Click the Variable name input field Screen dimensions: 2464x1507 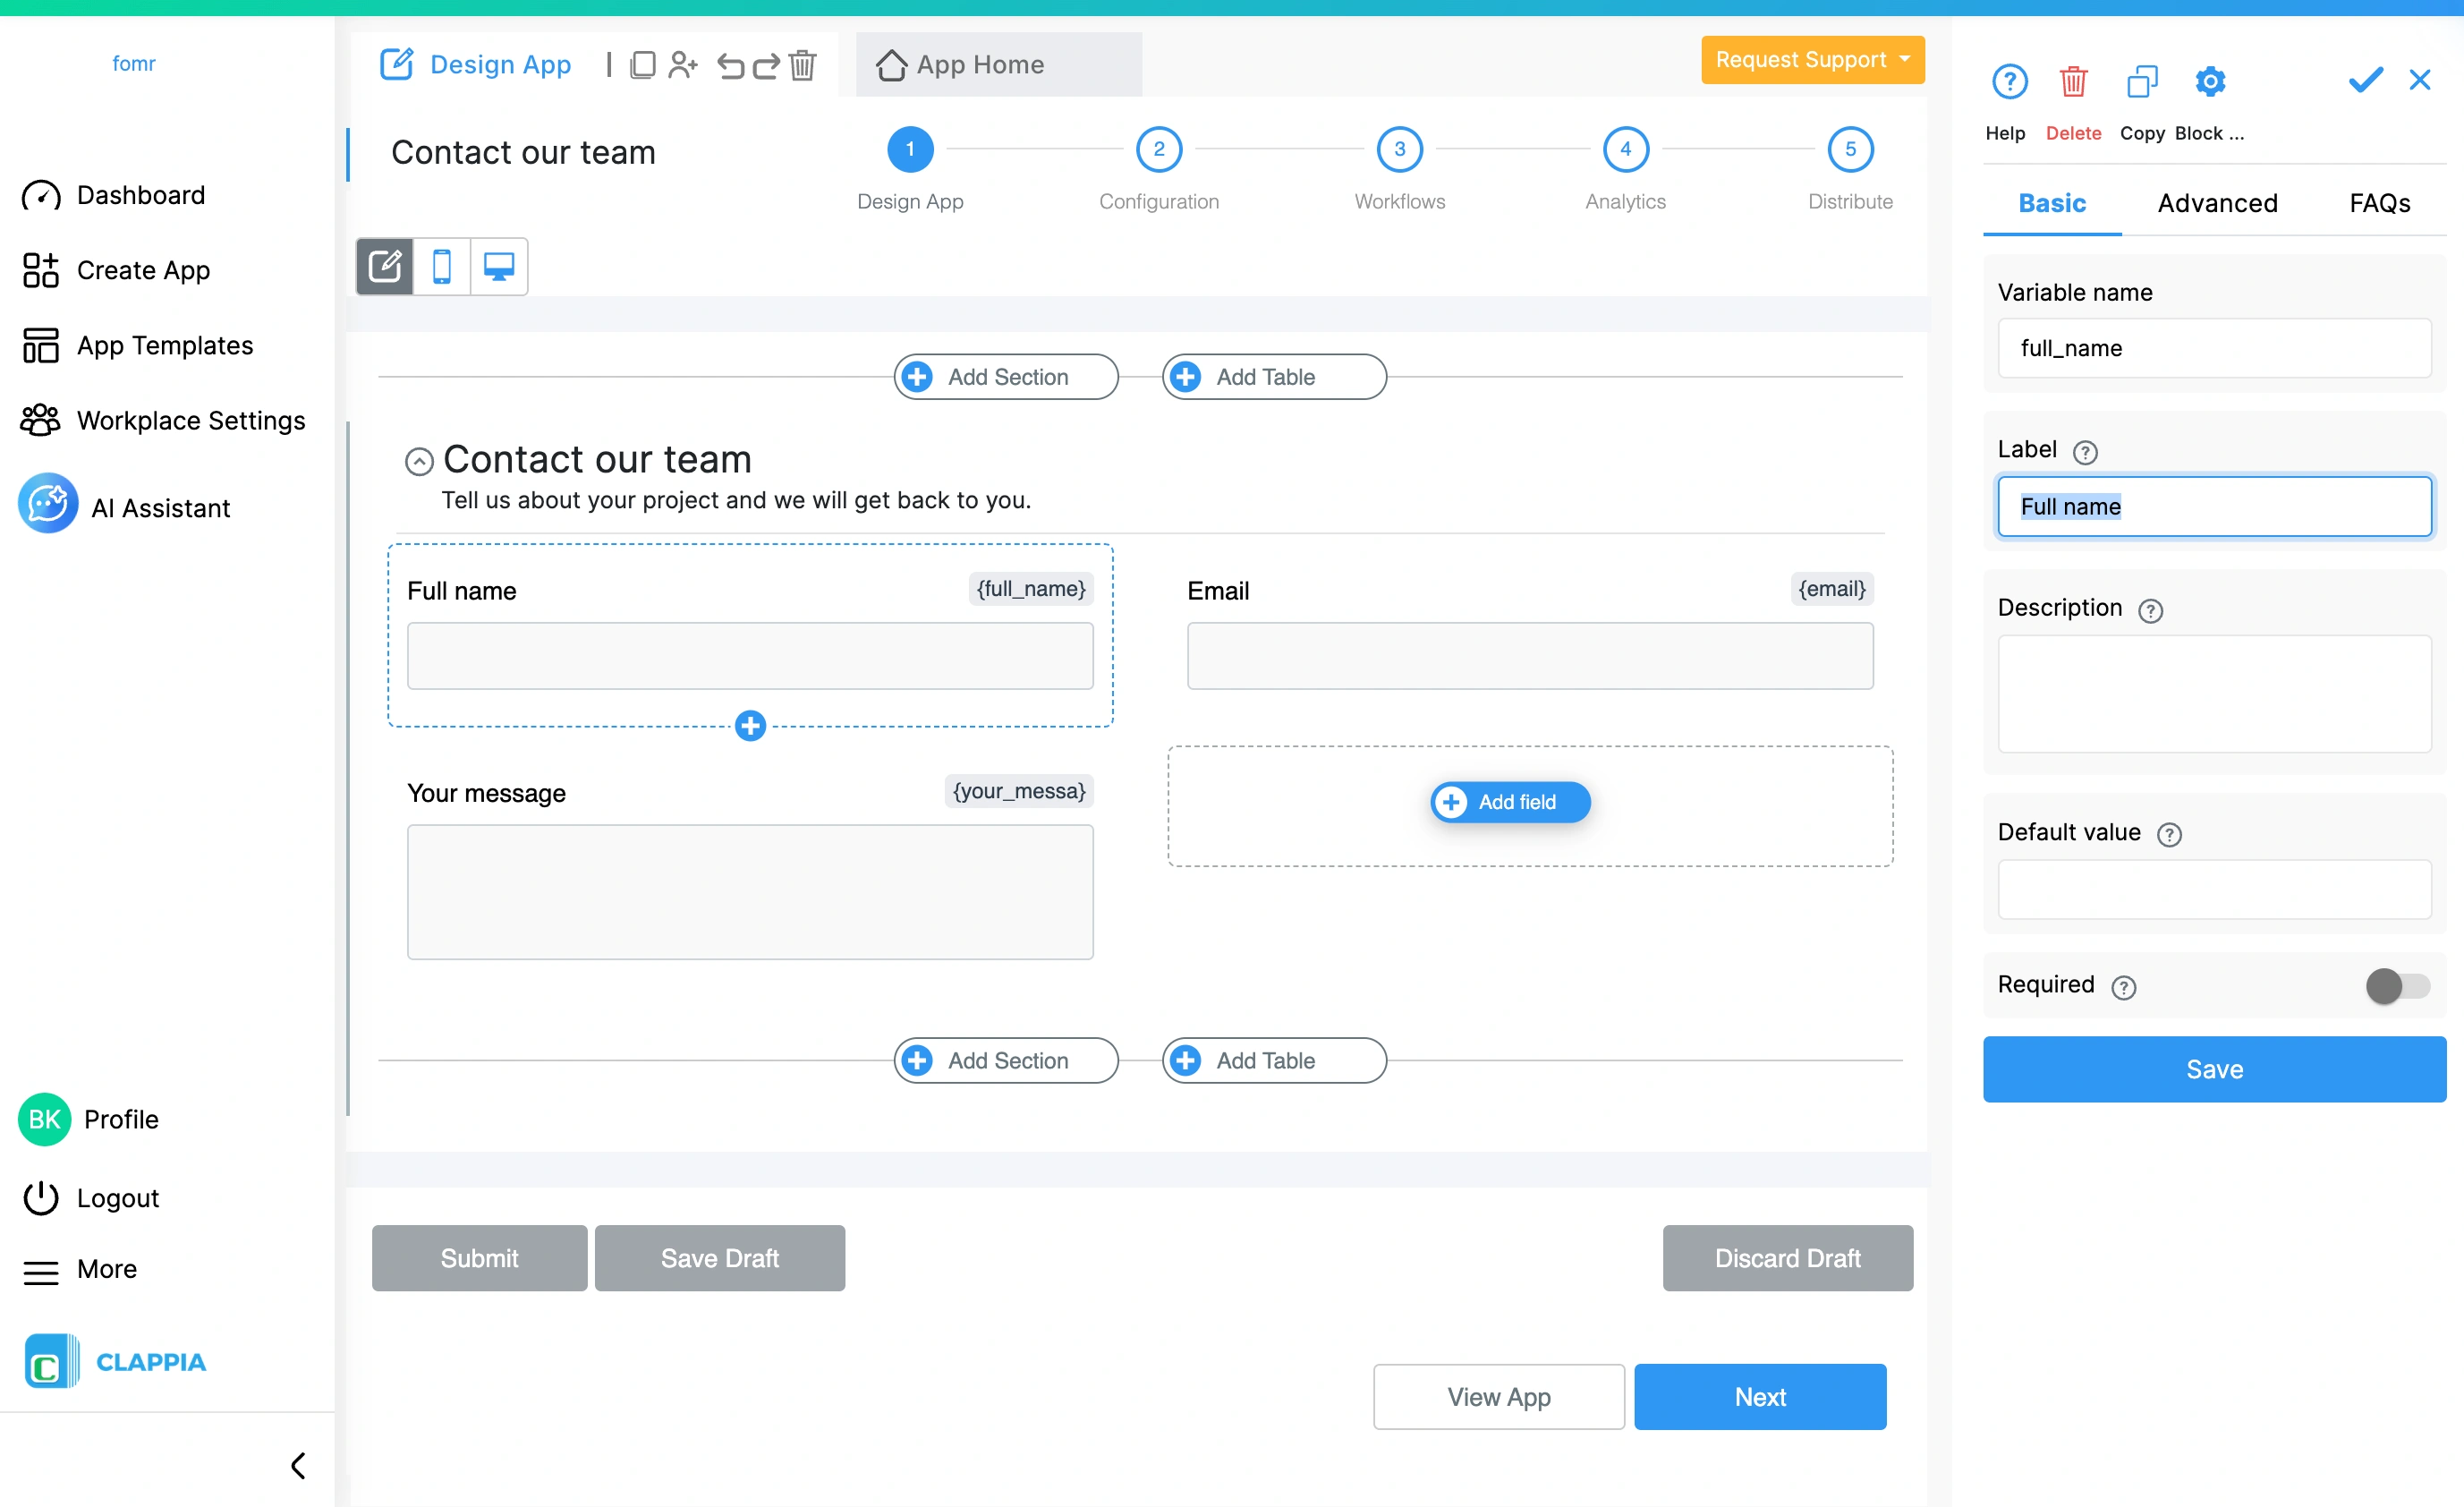(x=2214, y=348)
